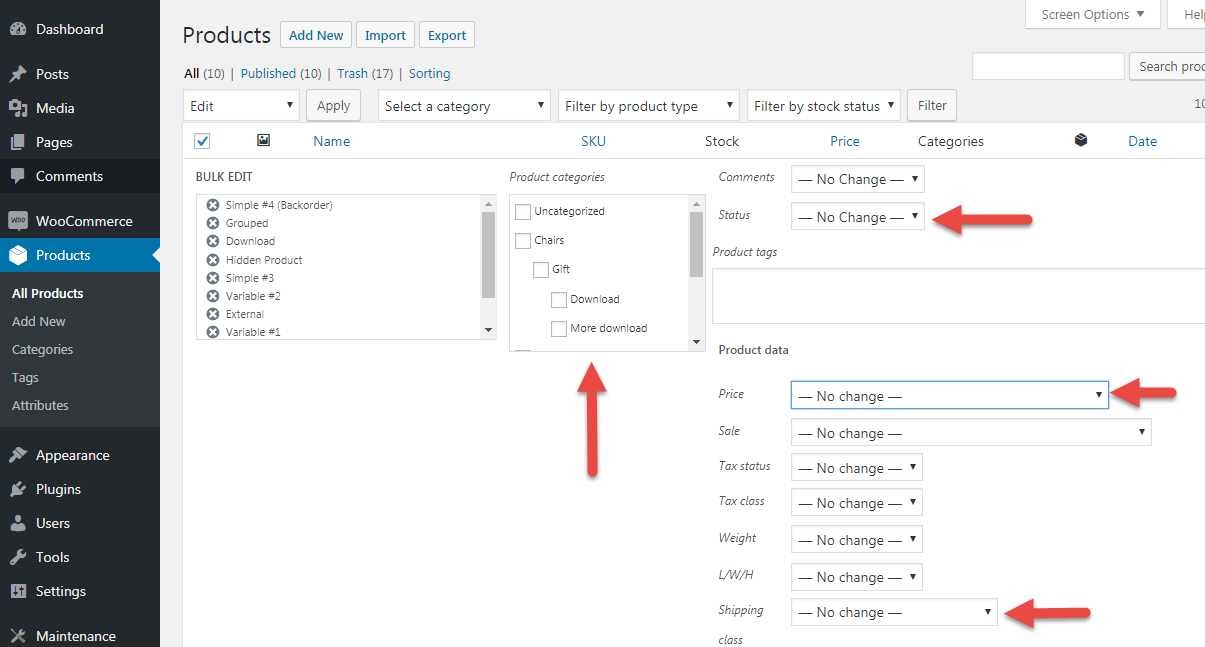
Task: Open Attributes submenu item
Action: (41, 405)
